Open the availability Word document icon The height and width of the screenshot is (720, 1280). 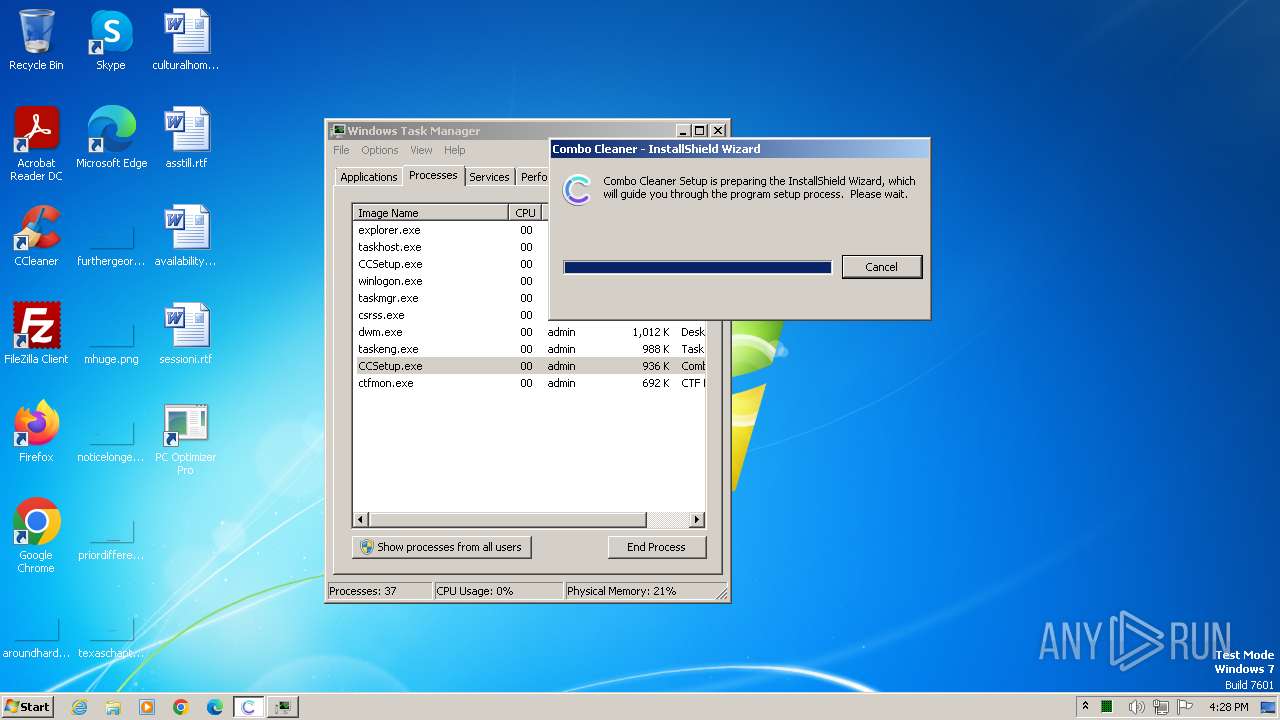(186, 236)
